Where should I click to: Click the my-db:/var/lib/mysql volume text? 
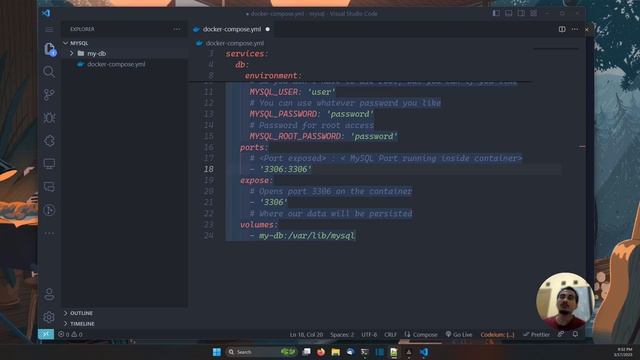coord(307,236)
